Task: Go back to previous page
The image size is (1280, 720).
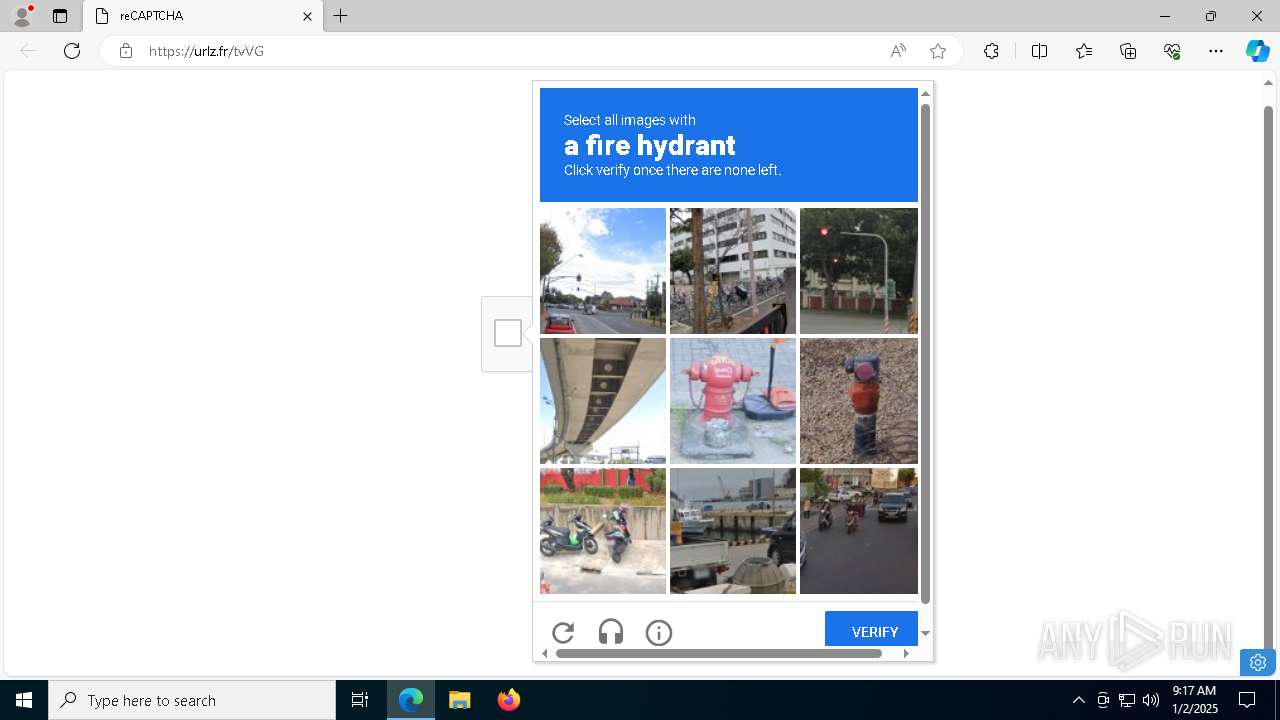Action: [x=28, y=51]
